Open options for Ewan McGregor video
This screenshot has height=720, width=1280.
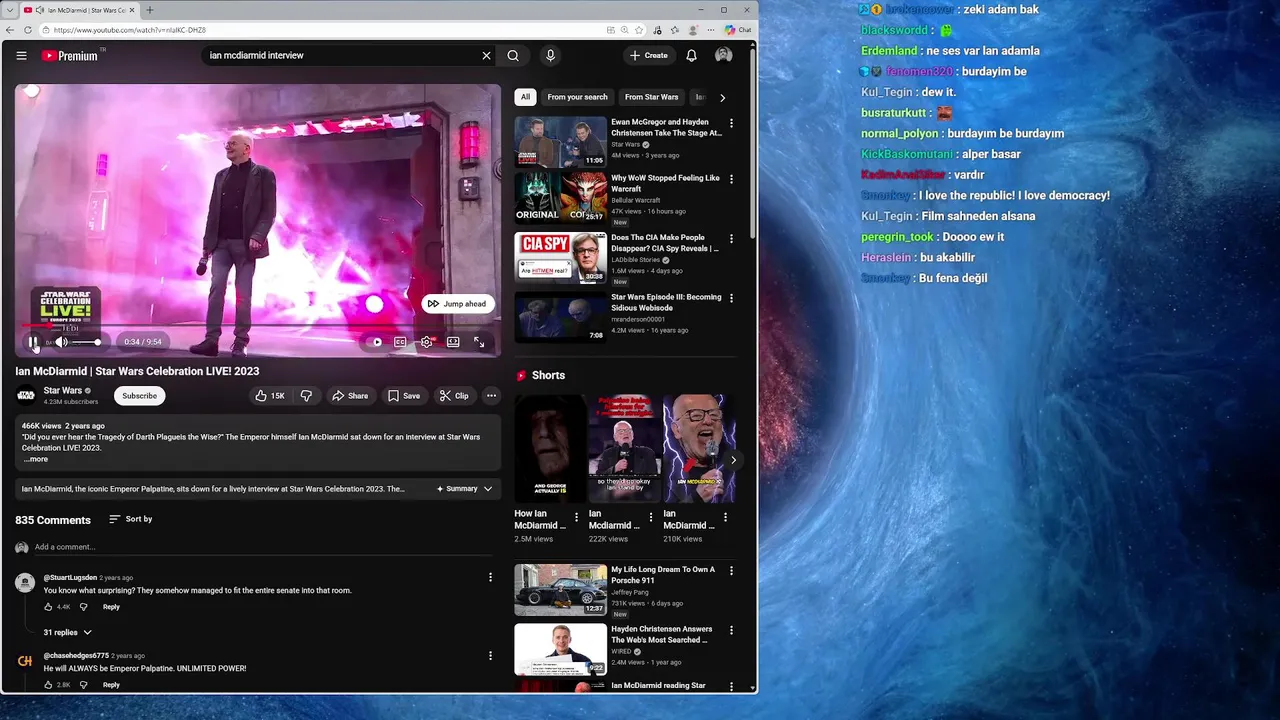pos(731,123)
